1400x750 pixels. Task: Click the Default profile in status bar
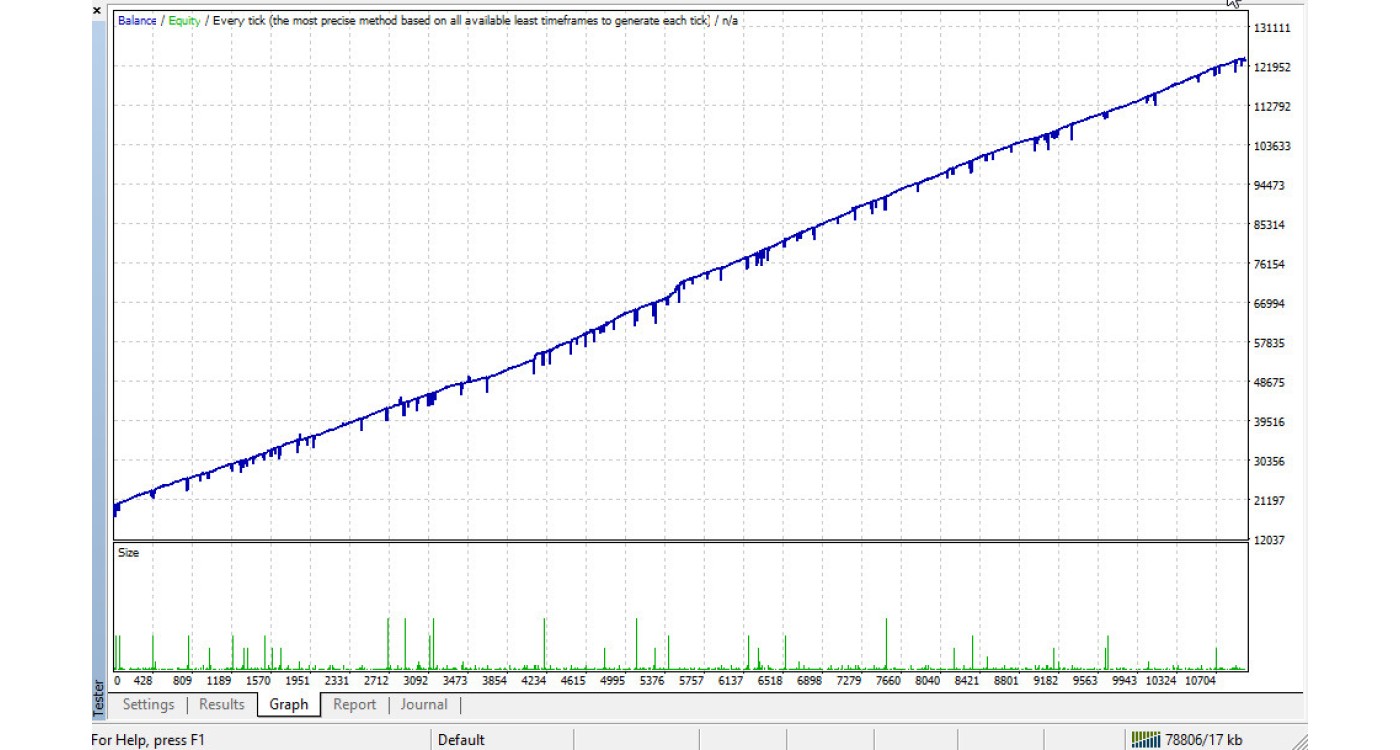click(x=461, y=740)
